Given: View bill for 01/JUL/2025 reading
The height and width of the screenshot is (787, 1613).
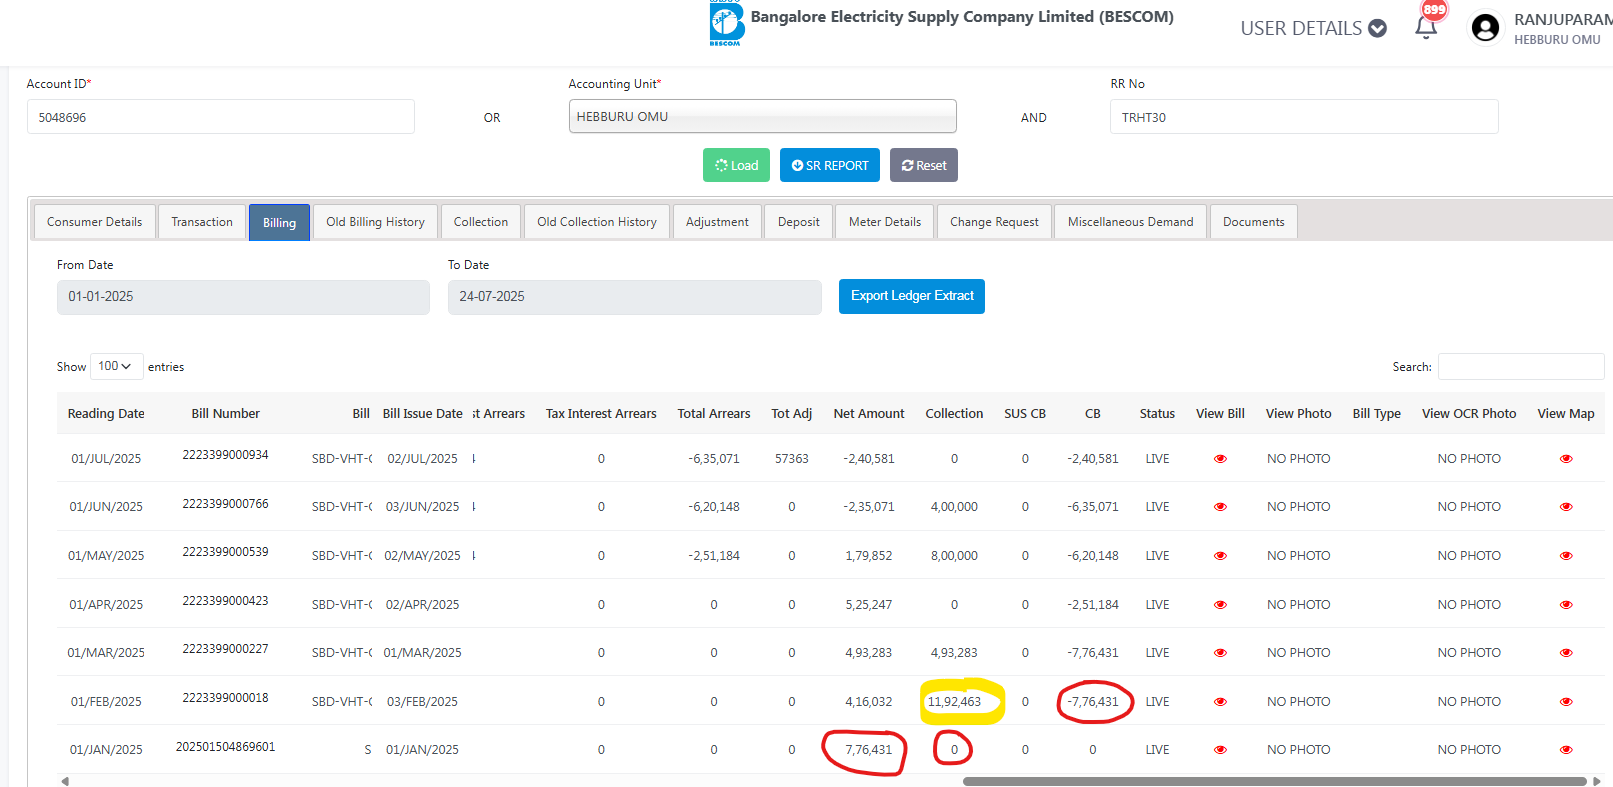Looking at the screenshot, I should pos(1220,459).
